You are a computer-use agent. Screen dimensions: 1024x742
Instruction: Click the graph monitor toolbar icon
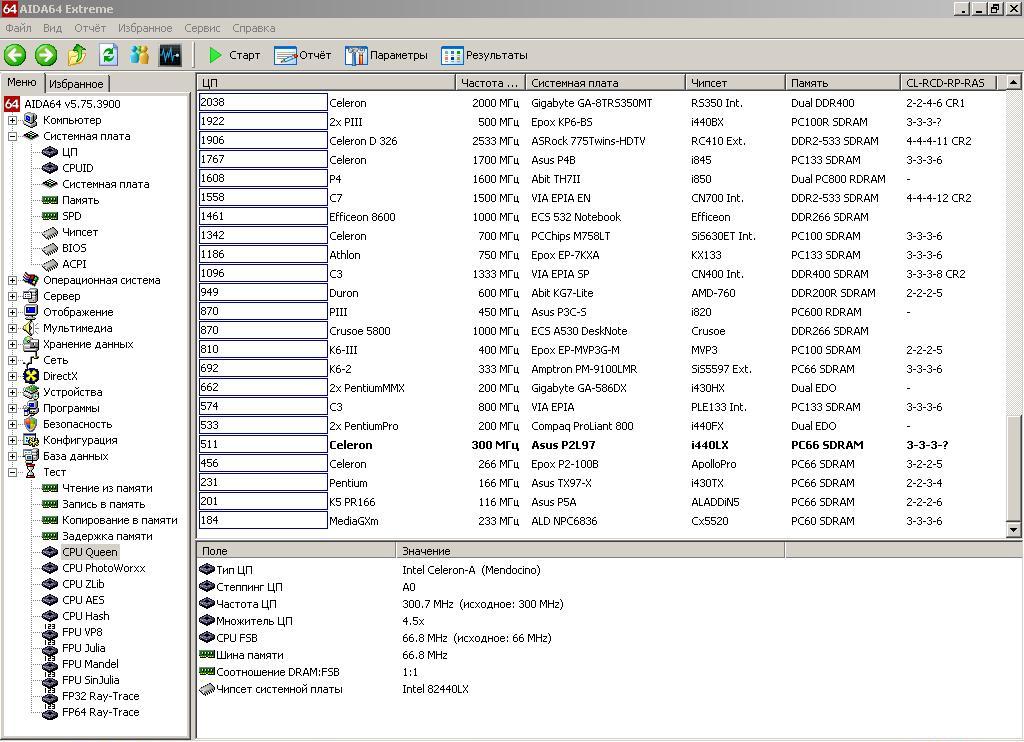[x=170, y=55]
